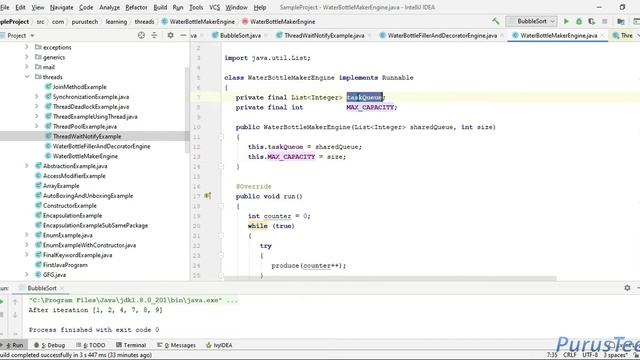Click the editor horizontal scrollbar
Viewport: 640px width, 360px height.
tap(390, 278)
